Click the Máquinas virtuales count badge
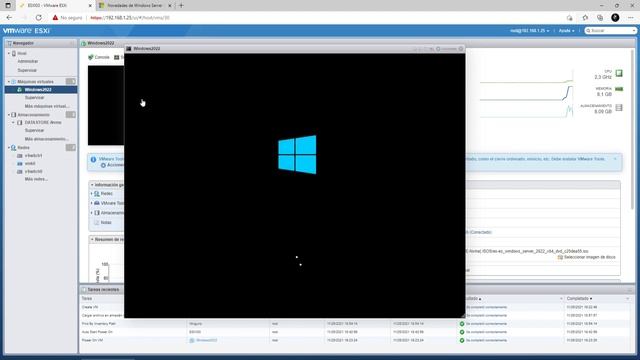Image resolution: width=640 pixels, height=360 pixels. [71, 82]
